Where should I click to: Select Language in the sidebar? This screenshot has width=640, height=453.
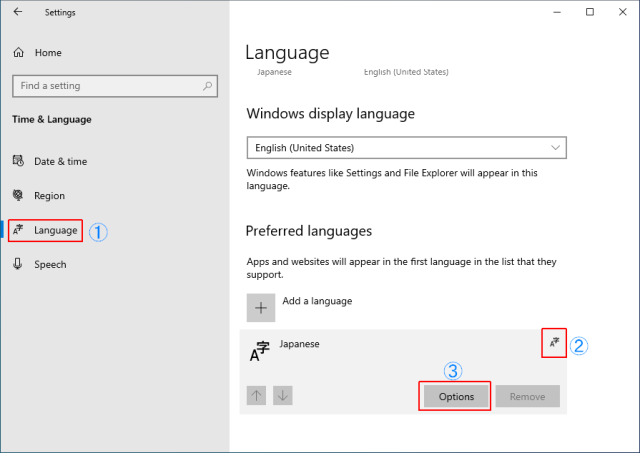[x=55, y=230]
